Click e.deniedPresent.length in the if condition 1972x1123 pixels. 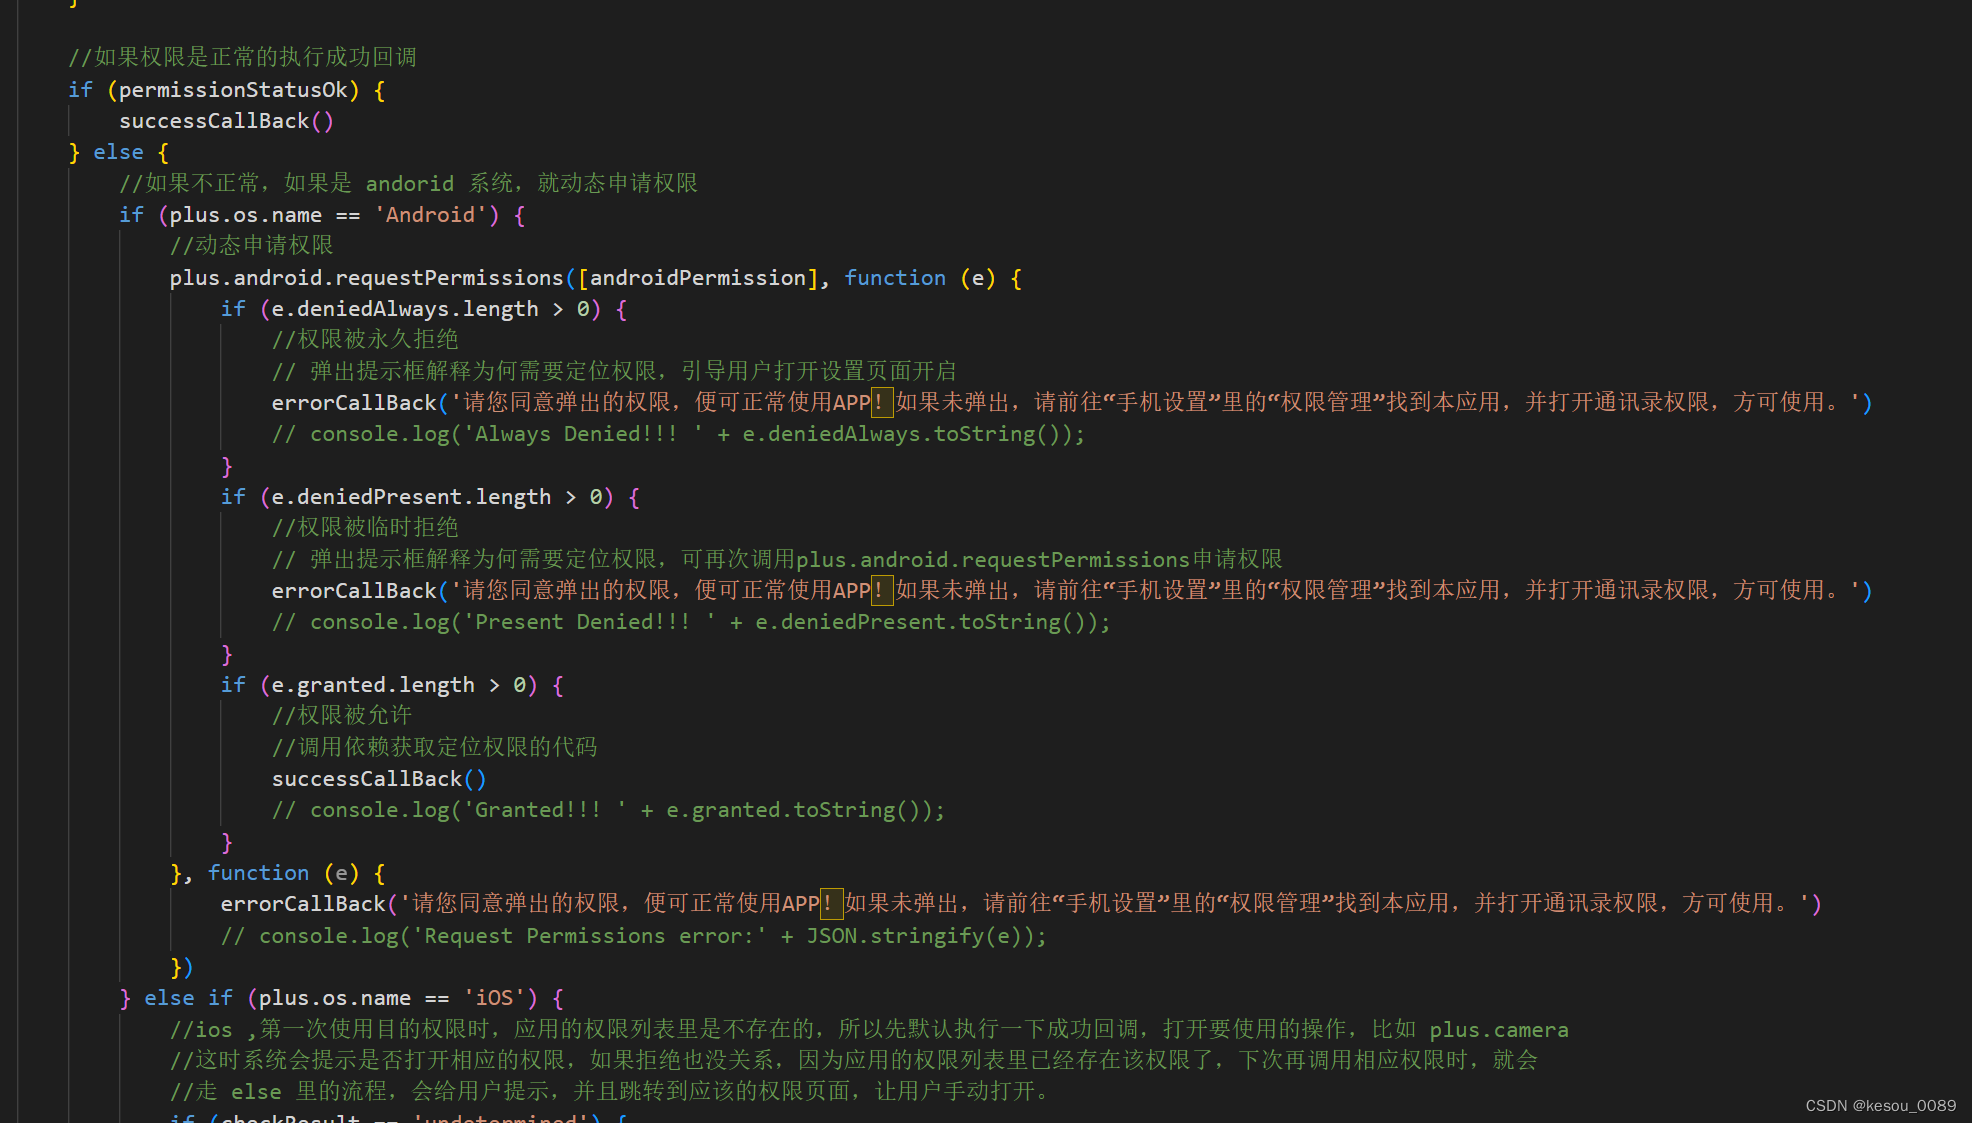click(411, 497)
